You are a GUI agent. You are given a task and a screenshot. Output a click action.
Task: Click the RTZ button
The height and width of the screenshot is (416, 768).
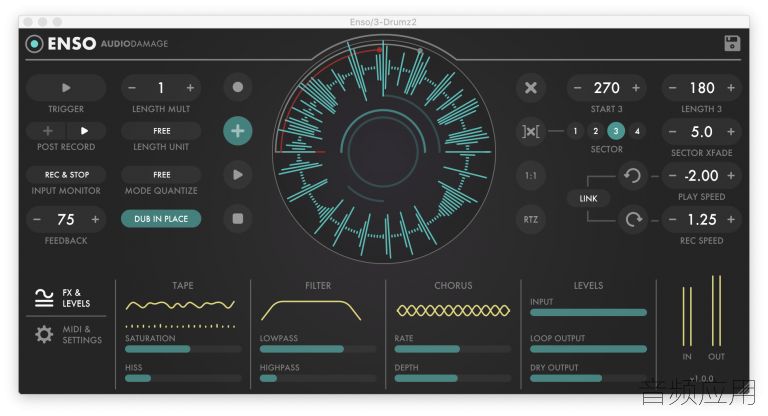click(530, 219)
